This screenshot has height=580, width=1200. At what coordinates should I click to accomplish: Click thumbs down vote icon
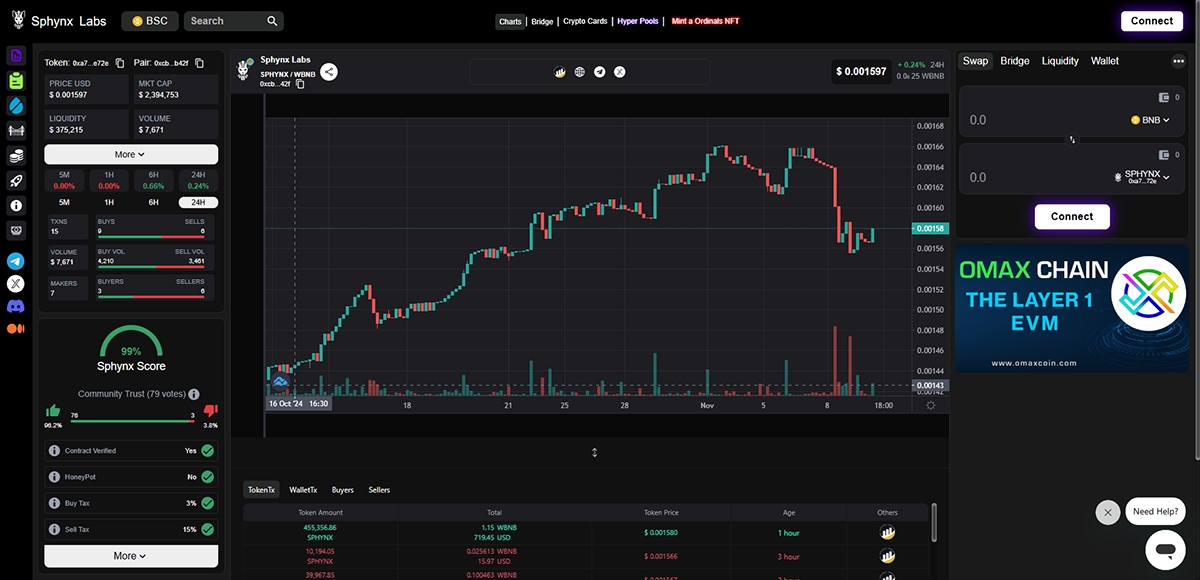point(210,411)
